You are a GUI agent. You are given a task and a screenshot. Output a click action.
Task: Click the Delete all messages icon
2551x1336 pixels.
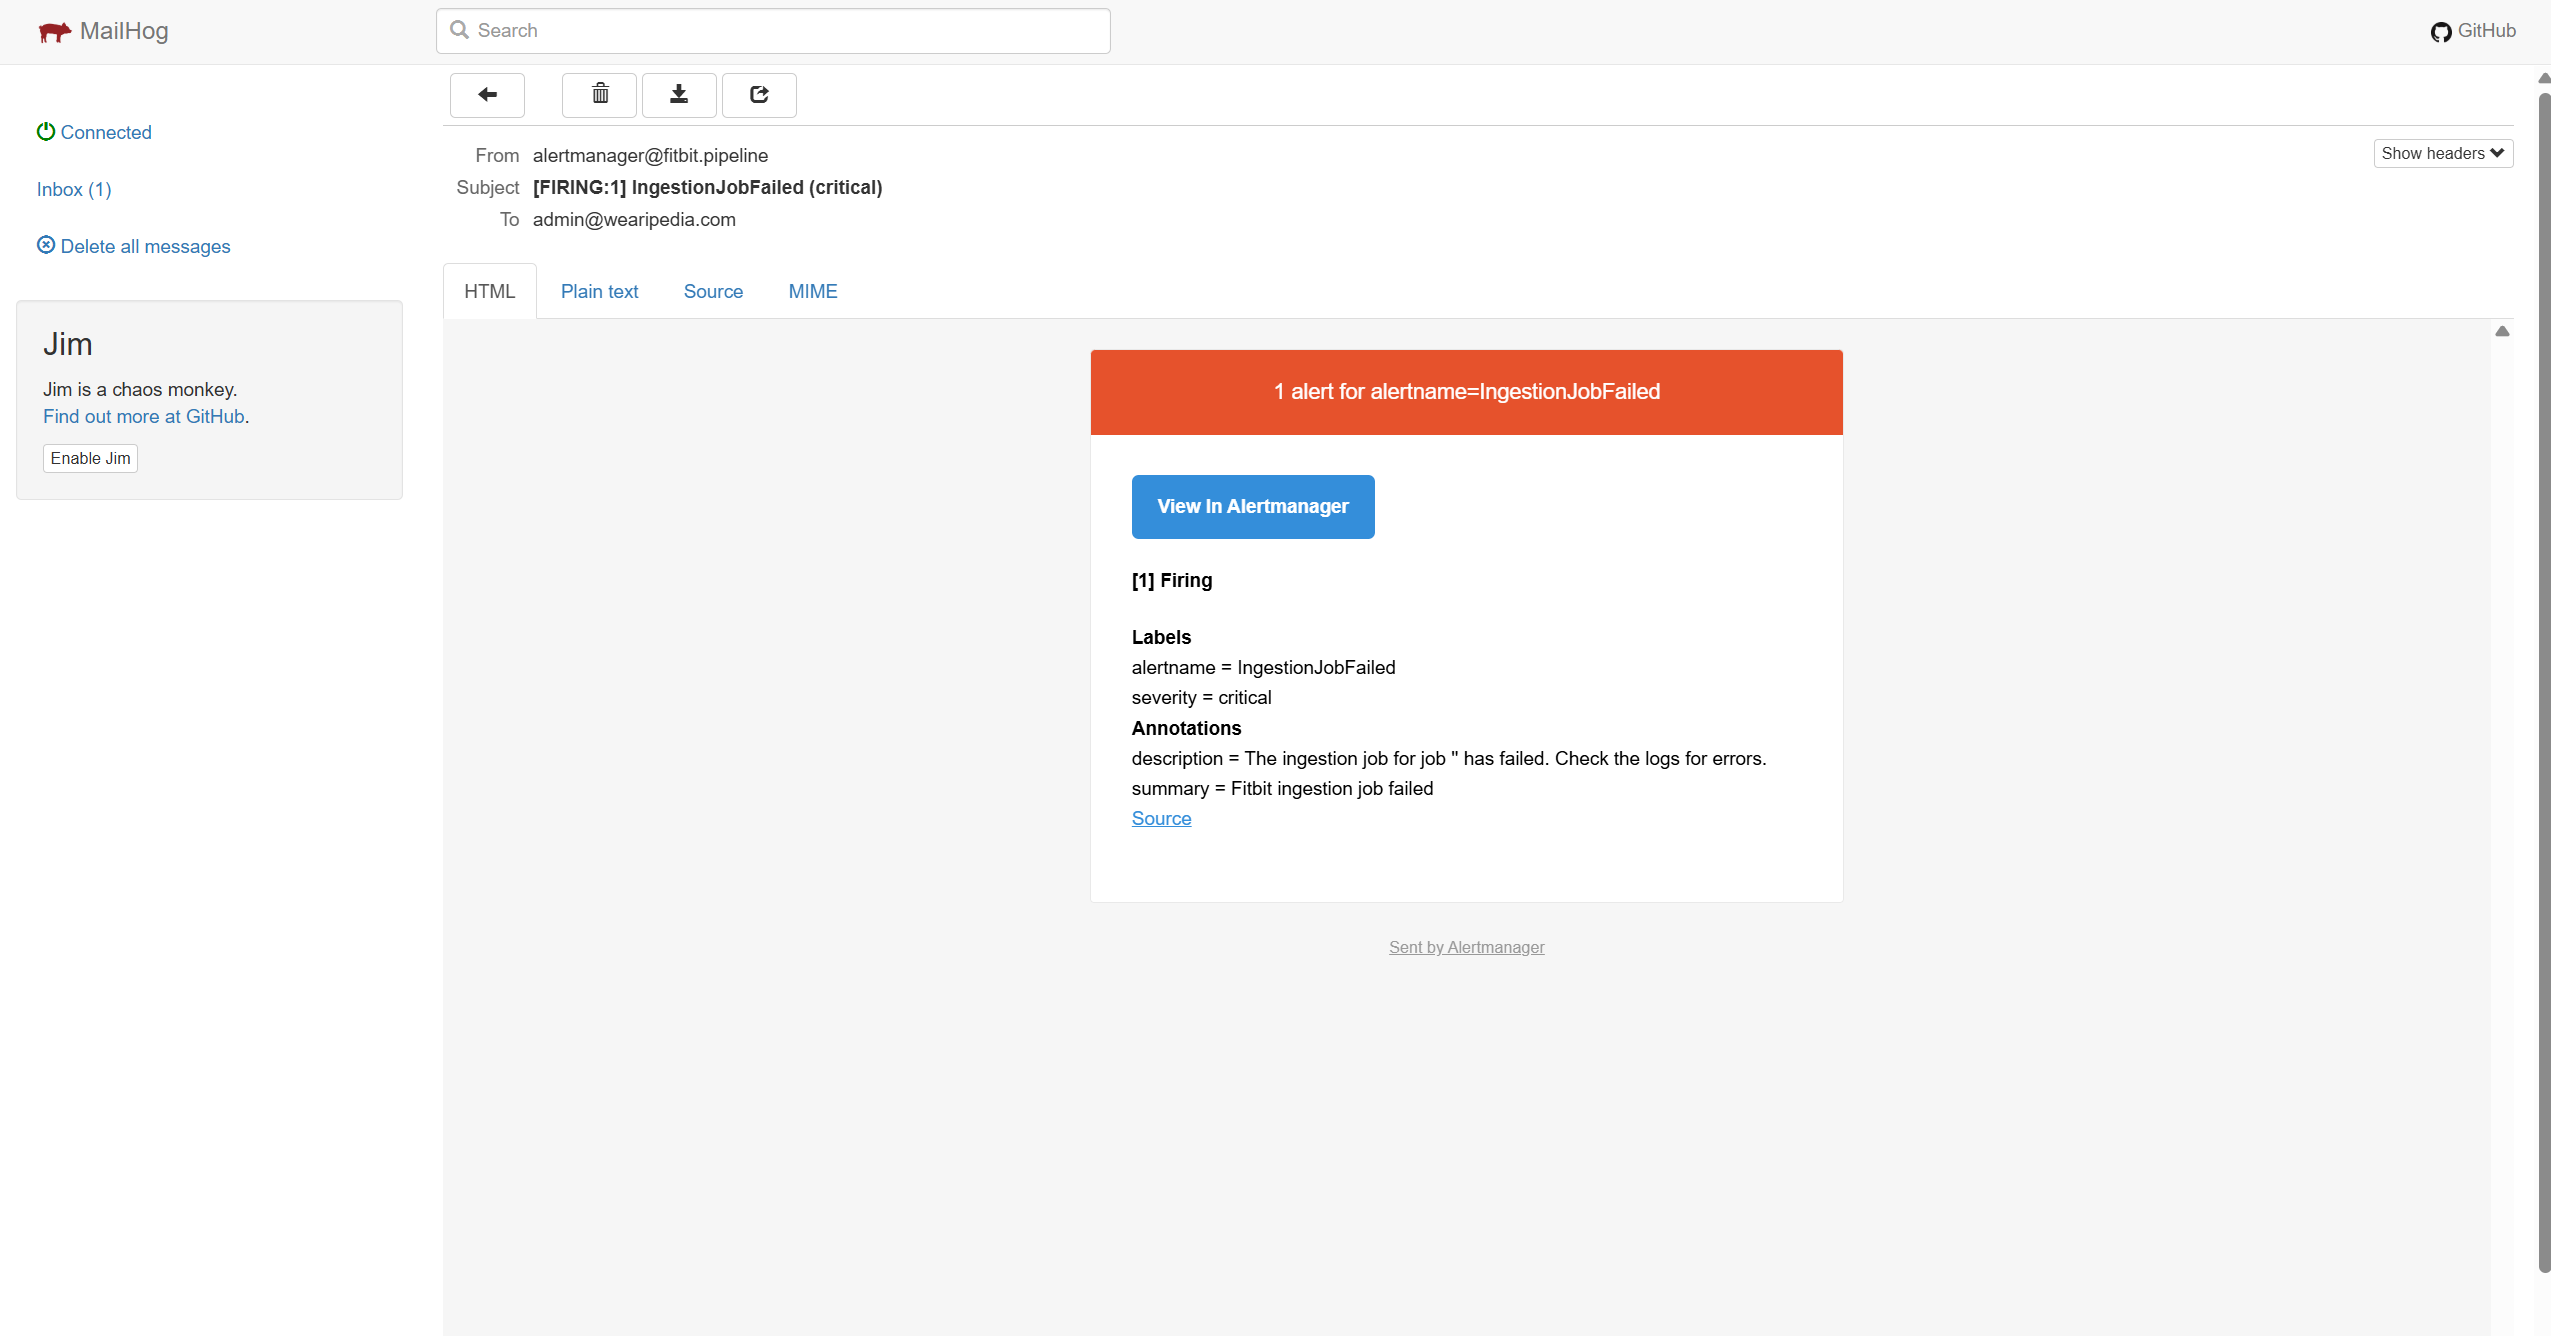coord(46,245)
